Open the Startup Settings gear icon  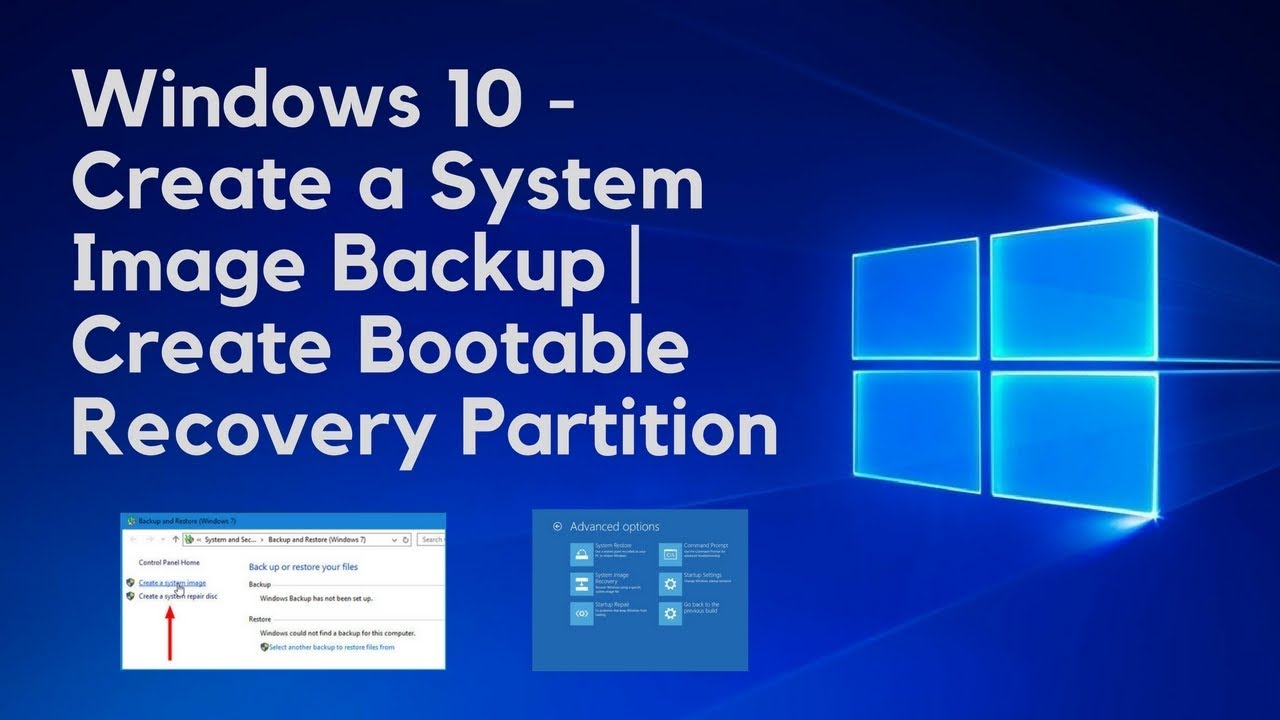click(x=670, y=584)
